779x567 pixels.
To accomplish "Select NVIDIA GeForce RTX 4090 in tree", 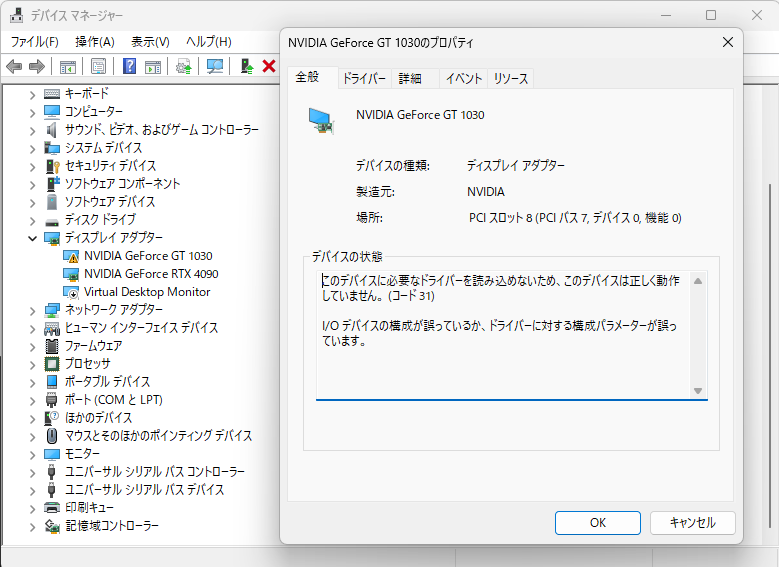I will point(151,274).
